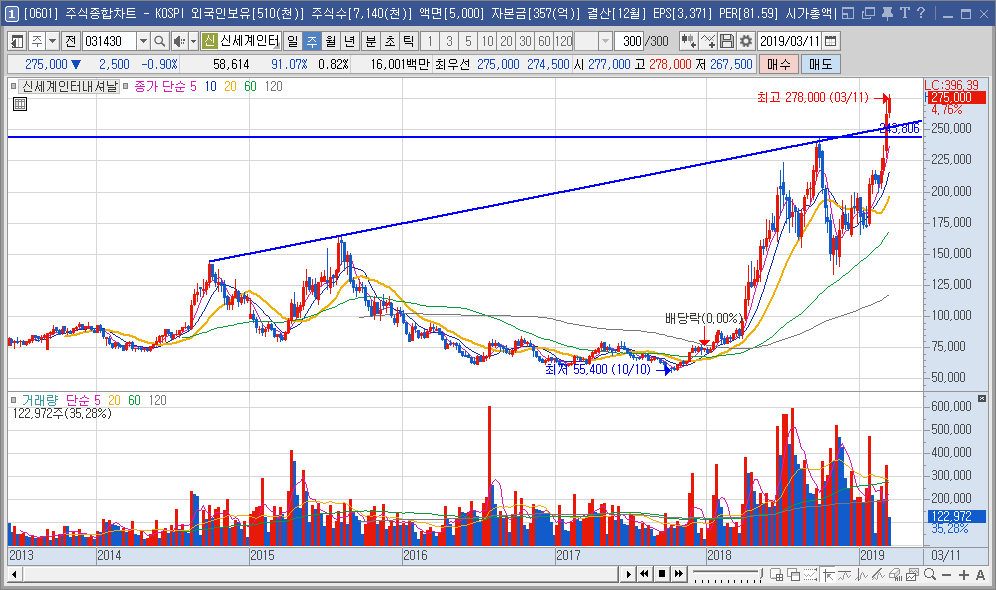The width and height of the screenshot is (996, 590).
Task: Click the cascade windows icon in title bar
Action: coord(868,13)
